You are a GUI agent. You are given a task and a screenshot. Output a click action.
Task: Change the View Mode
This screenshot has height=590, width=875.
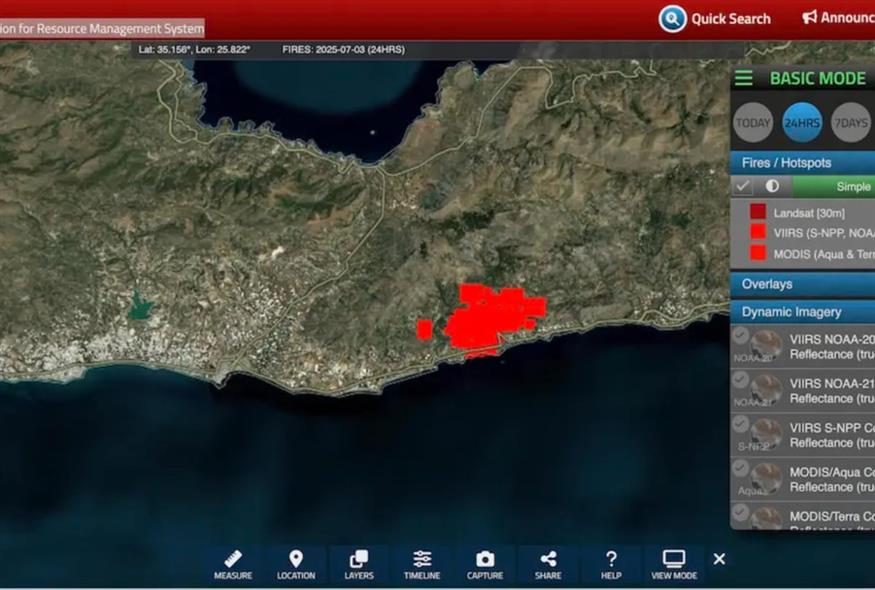674,564
